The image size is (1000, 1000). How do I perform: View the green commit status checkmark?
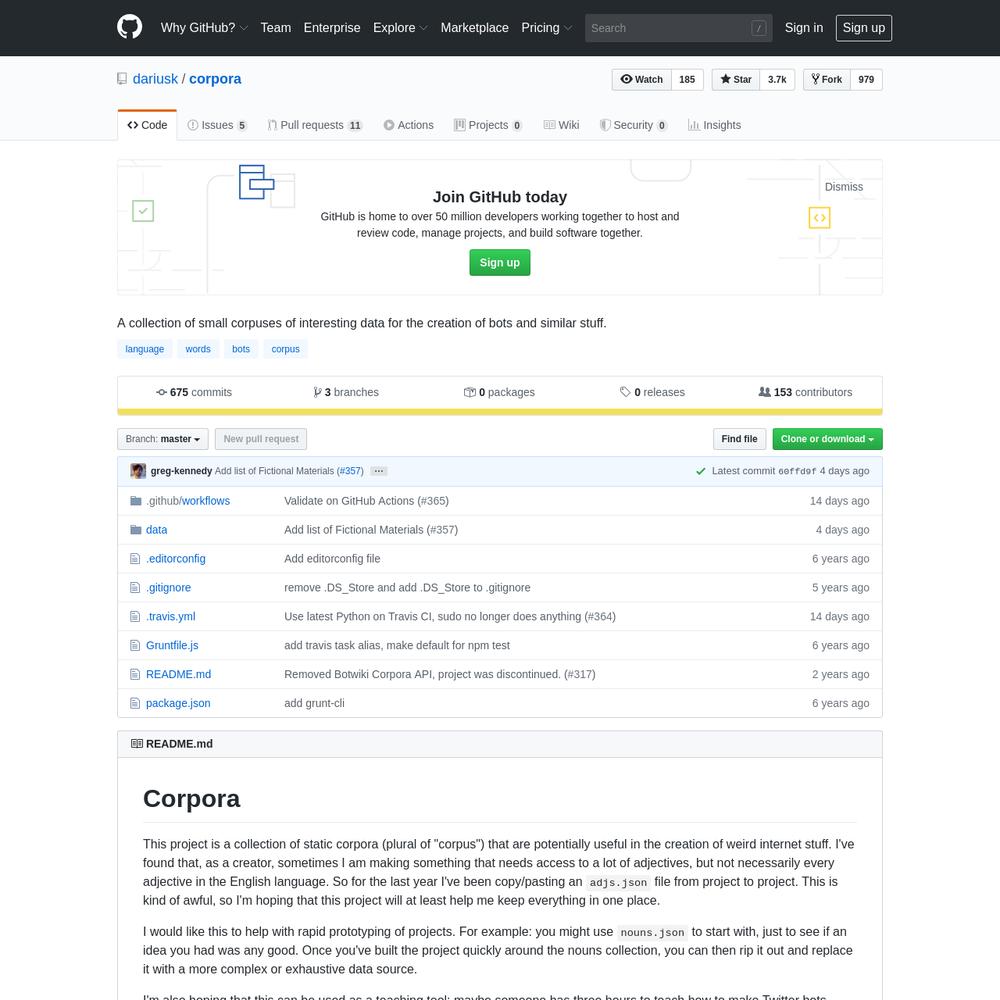click(700, 471)
